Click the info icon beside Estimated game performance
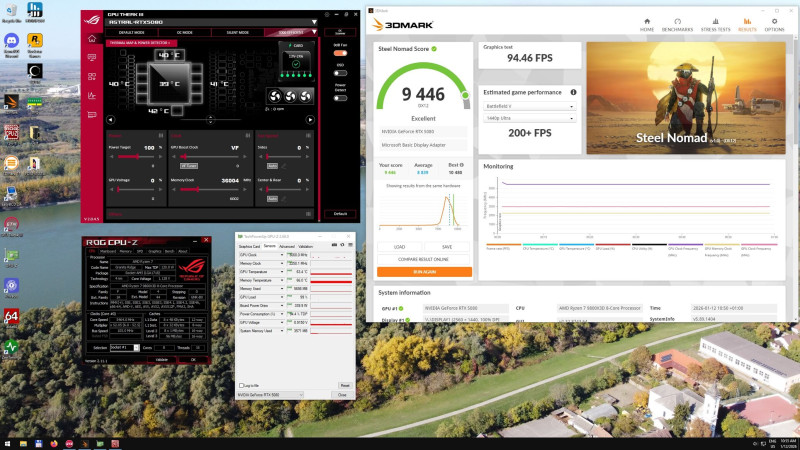The image size is (800, 450). coord(573,92)
